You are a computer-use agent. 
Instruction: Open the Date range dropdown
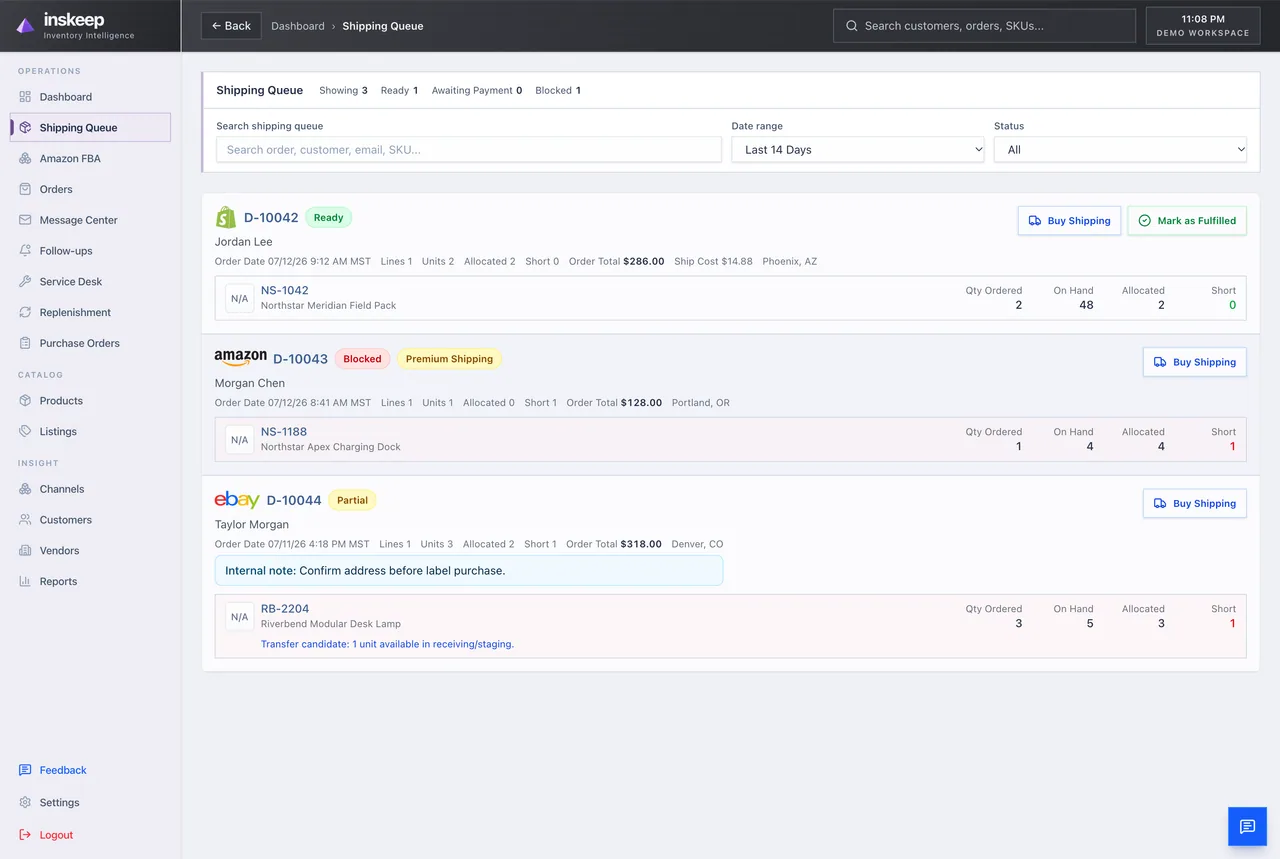858,150
